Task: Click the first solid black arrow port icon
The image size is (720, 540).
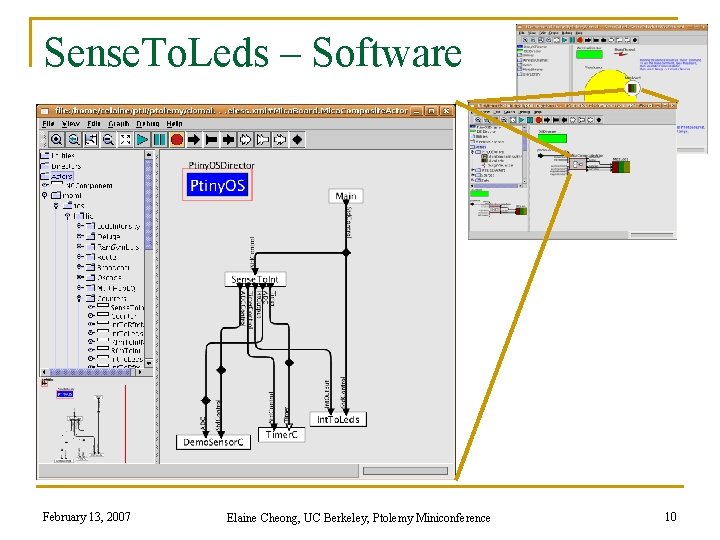Action: pyautogui.click(x=194, y=139)
